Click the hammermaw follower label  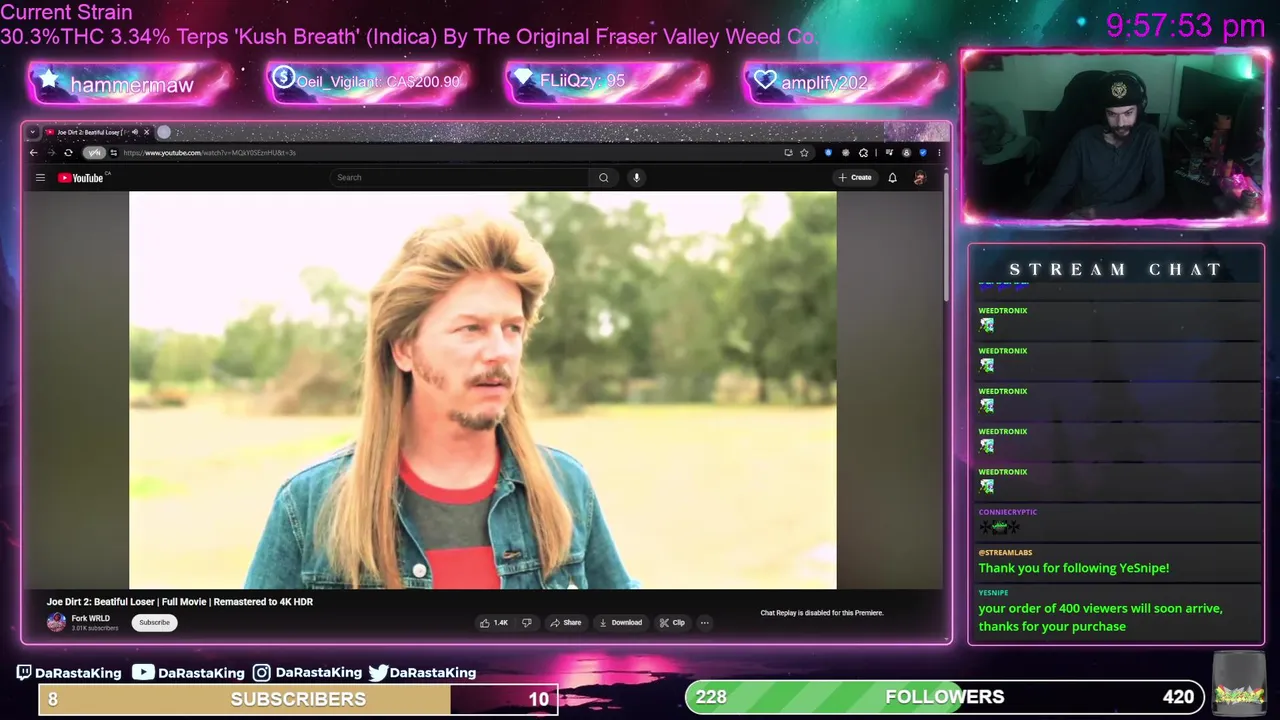[131, 85]
